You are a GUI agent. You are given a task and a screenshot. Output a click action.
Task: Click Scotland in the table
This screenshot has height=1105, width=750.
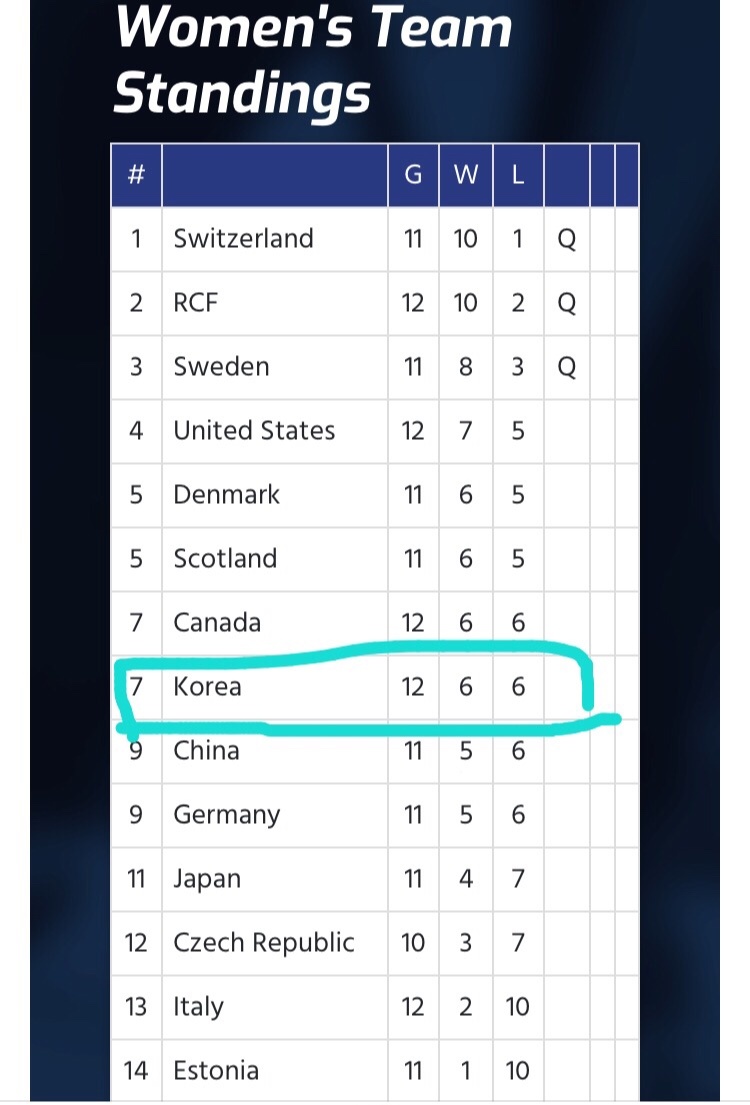click(225, 559)
